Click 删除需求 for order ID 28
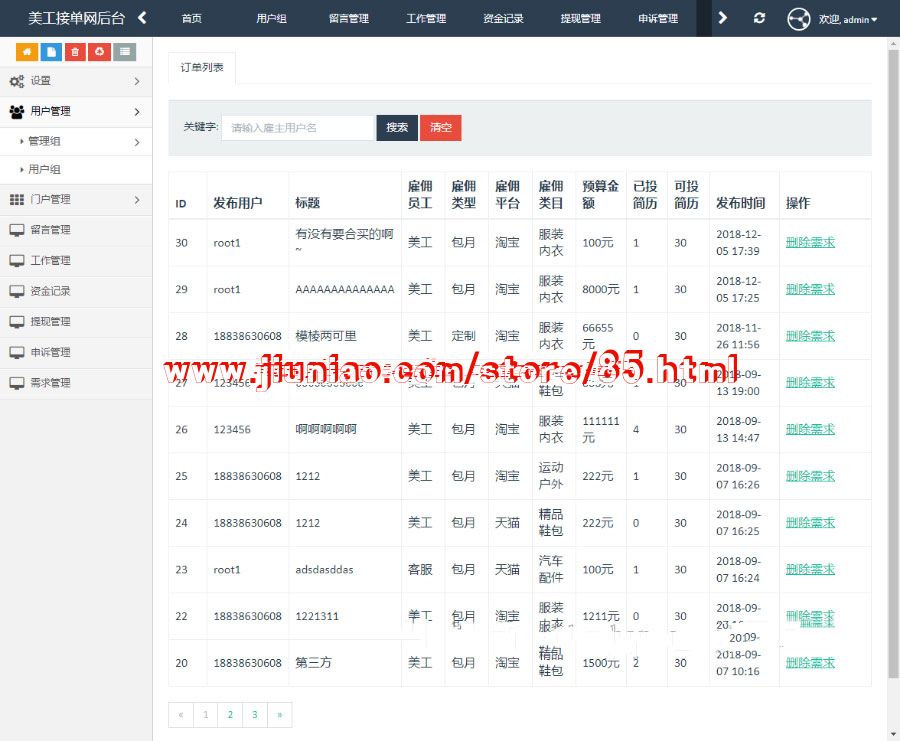 click(810, 336)
